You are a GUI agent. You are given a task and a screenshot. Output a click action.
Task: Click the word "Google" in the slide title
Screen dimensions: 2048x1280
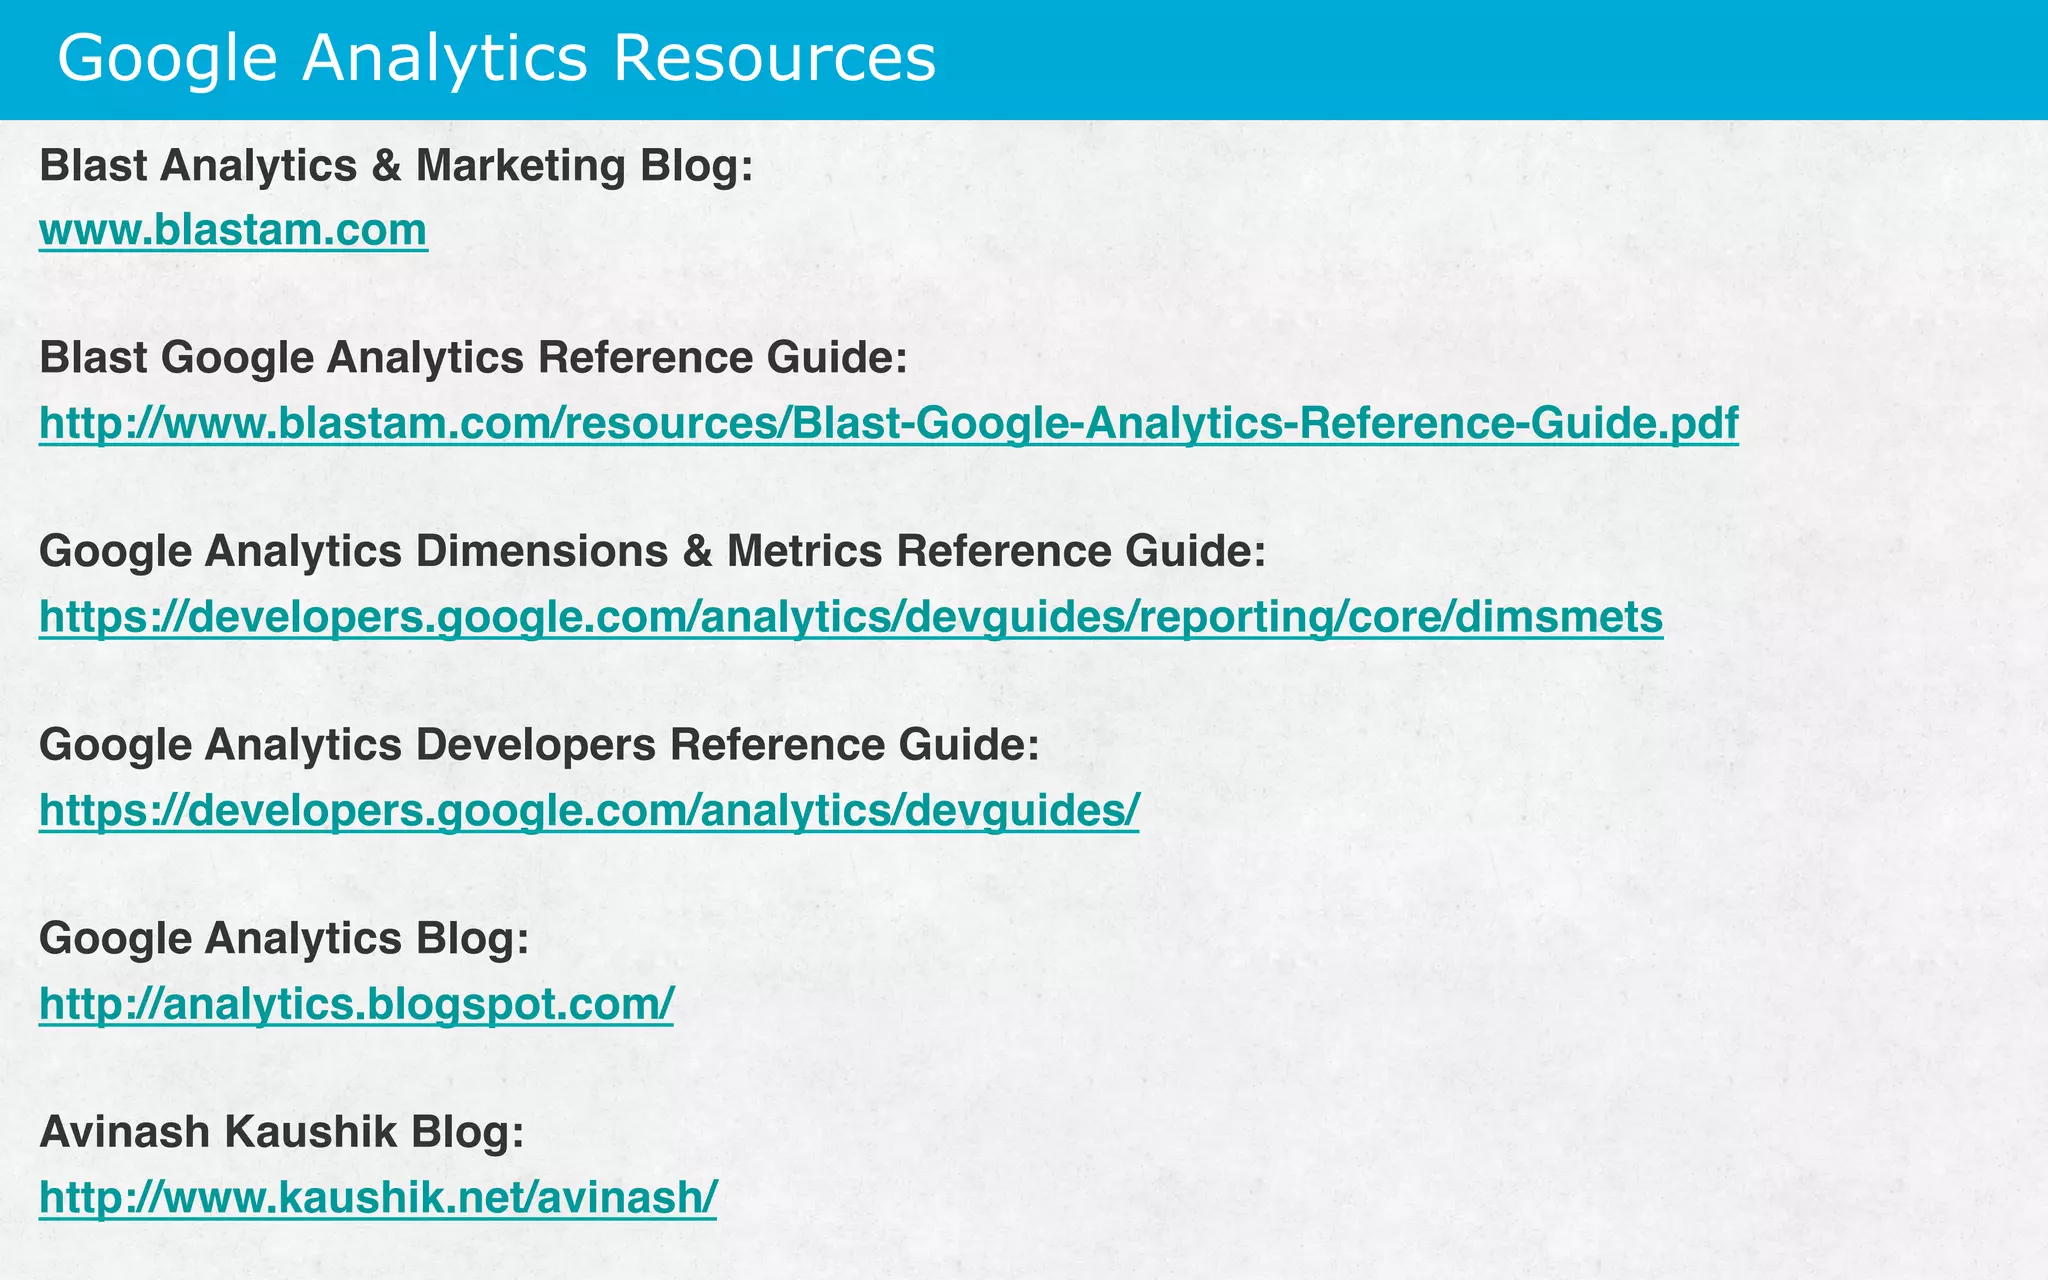point(167,58)
